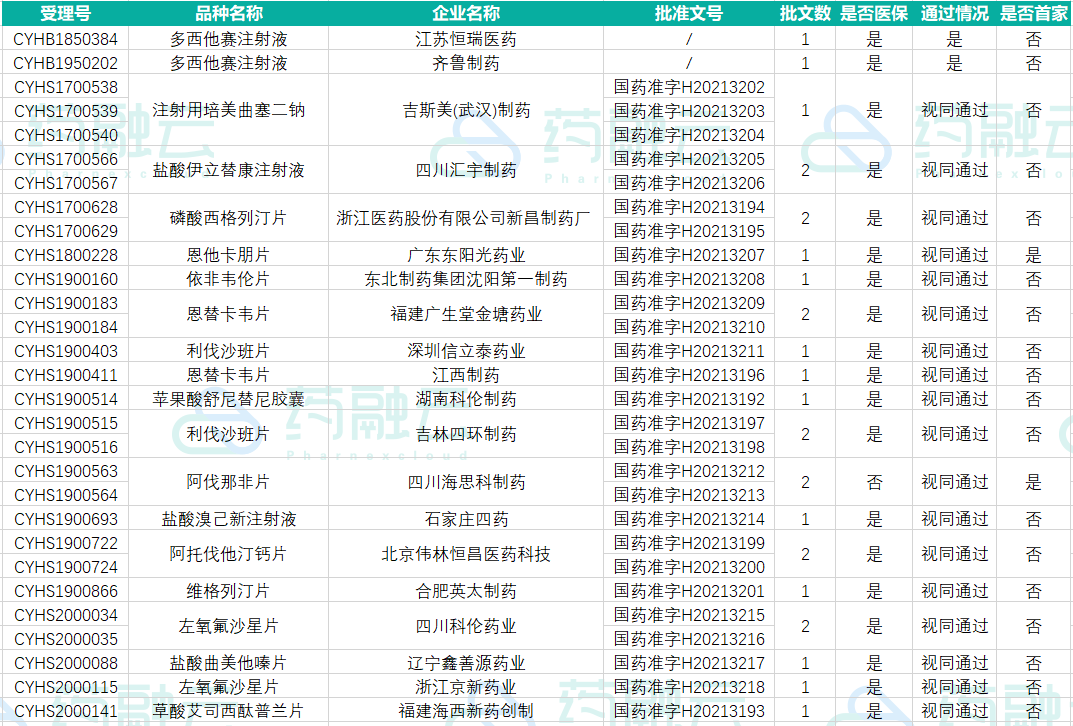Select the 批准文号 column header
The image size is (1073, 726).
(688, 13)
